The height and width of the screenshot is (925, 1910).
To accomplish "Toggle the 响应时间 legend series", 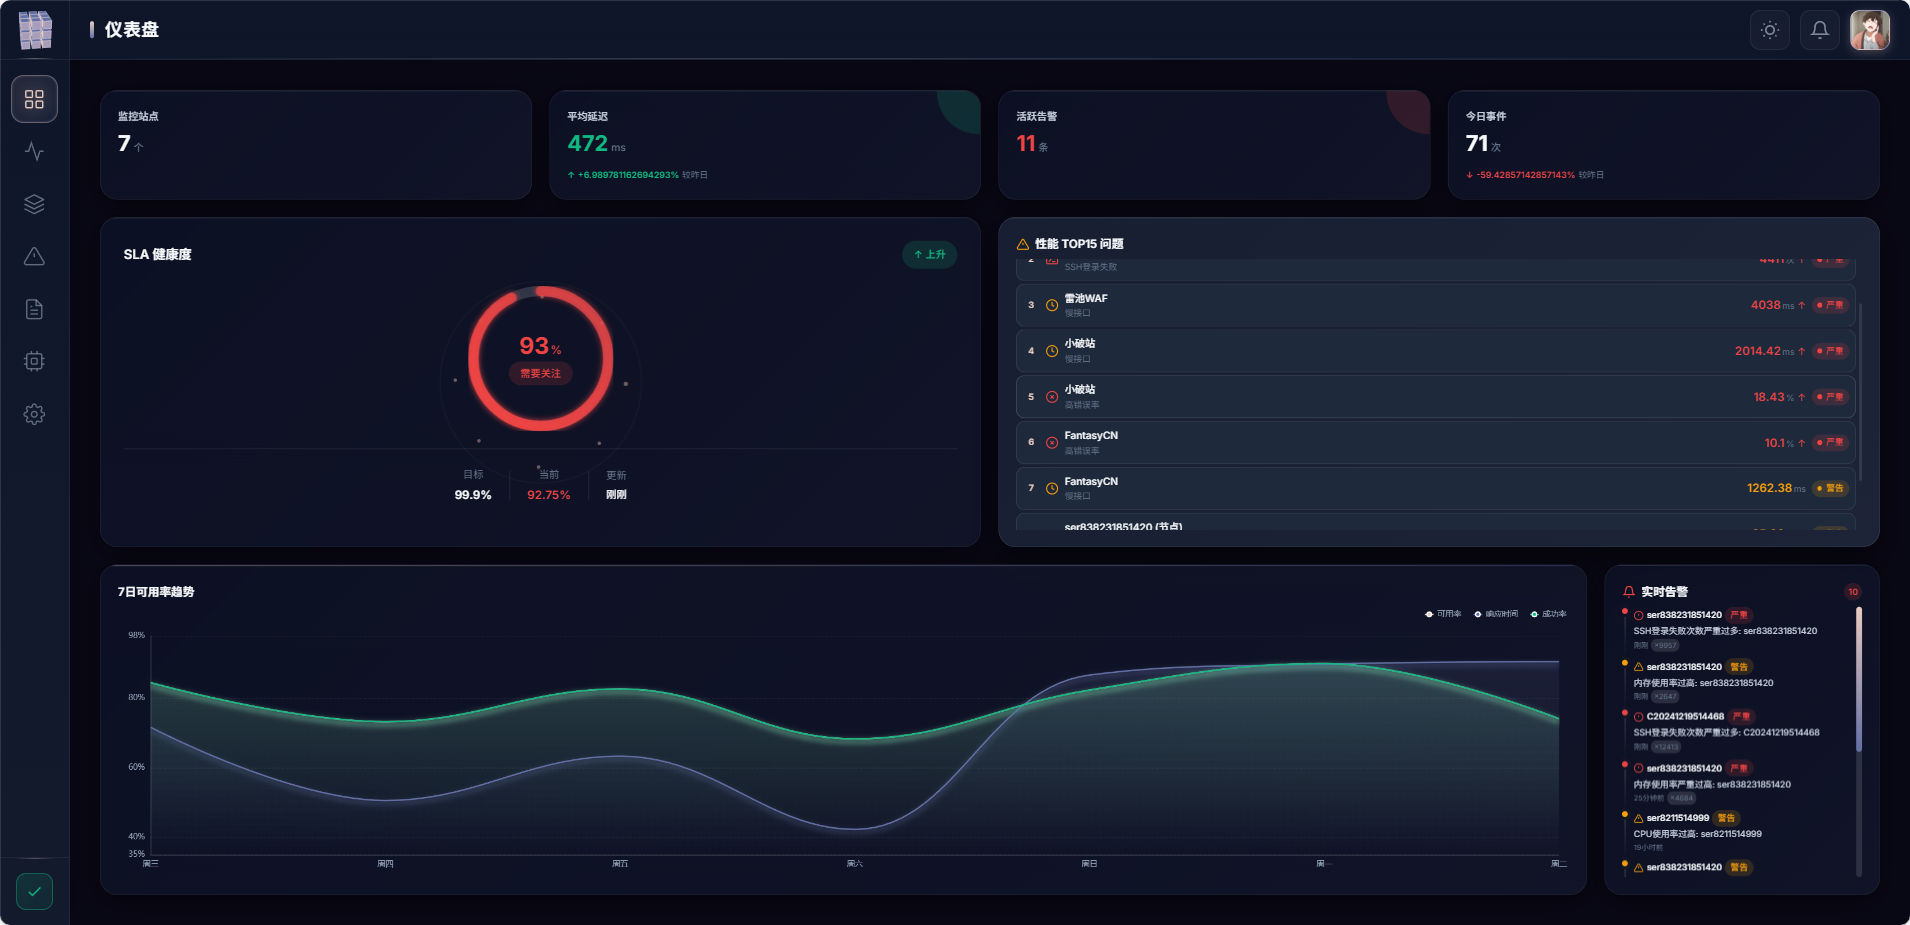I will [1496, 614].
